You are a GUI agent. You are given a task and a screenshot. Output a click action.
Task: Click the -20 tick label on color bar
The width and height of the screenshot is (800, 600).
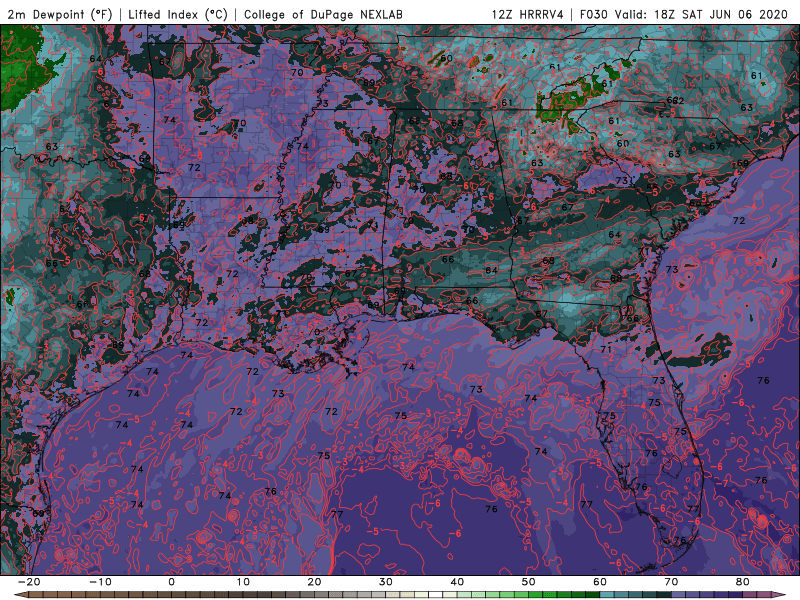29,582
